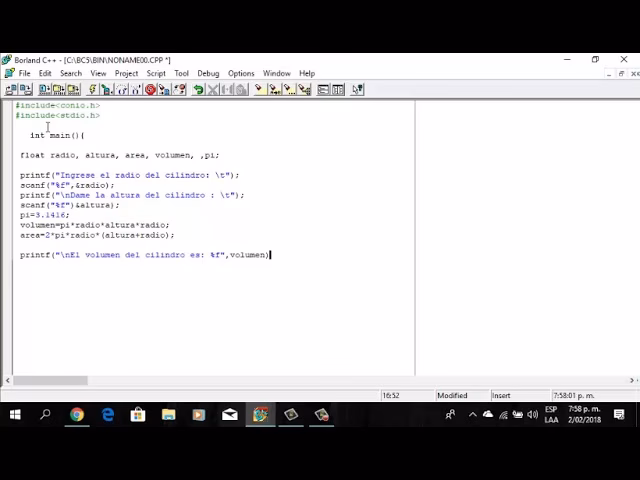The width and height of the screenshot is (640, 480).
Task: Open Google Chrome from the taskbar
Action: pos(77,415)
